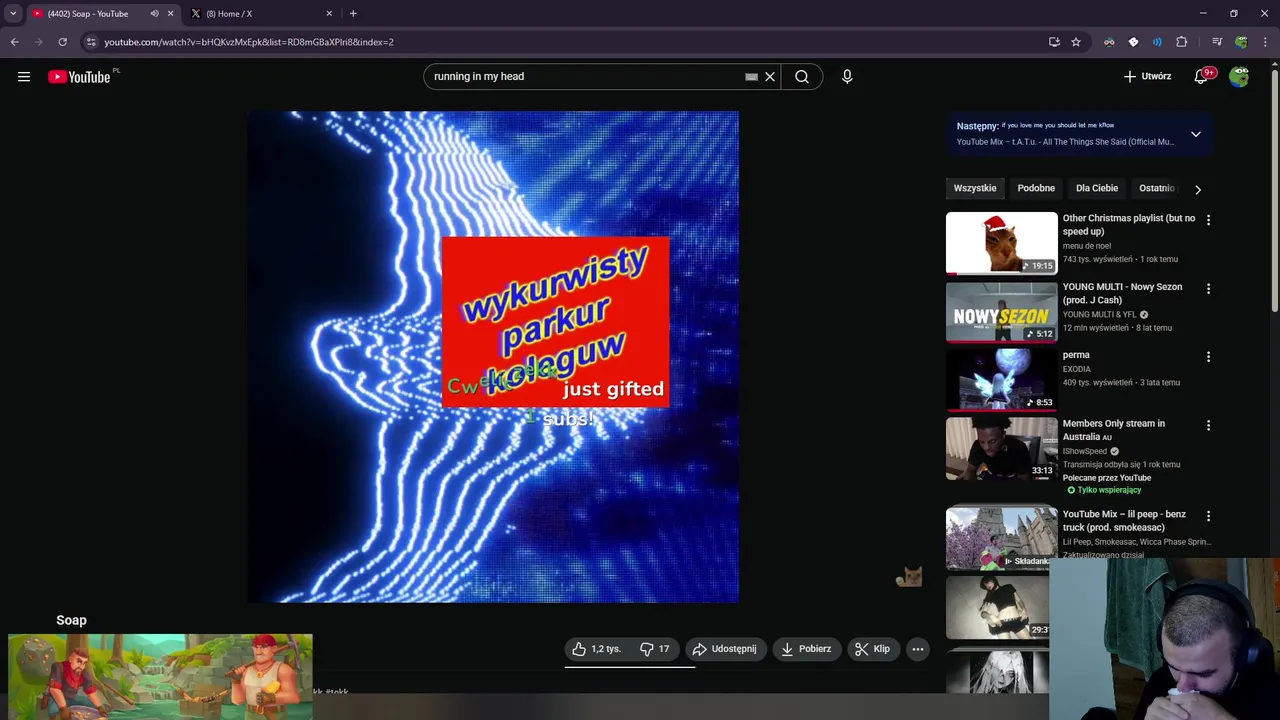Open a new browser tab
The height and width of the screenshot is (720, 1280).
click(x=353, y=14)
